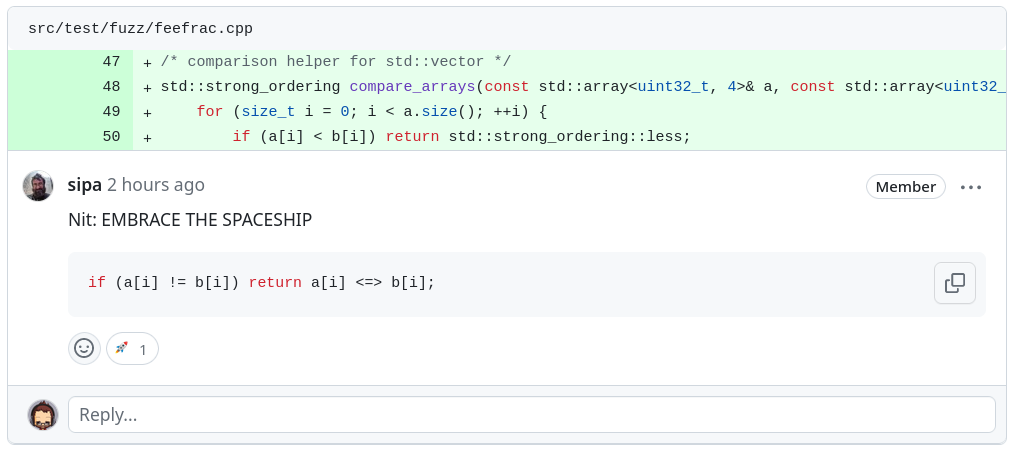The width and height of the screenshot is (1013, 450).
Task: Toggle the rocket reaction on the comment
Action: click(132, 348)
